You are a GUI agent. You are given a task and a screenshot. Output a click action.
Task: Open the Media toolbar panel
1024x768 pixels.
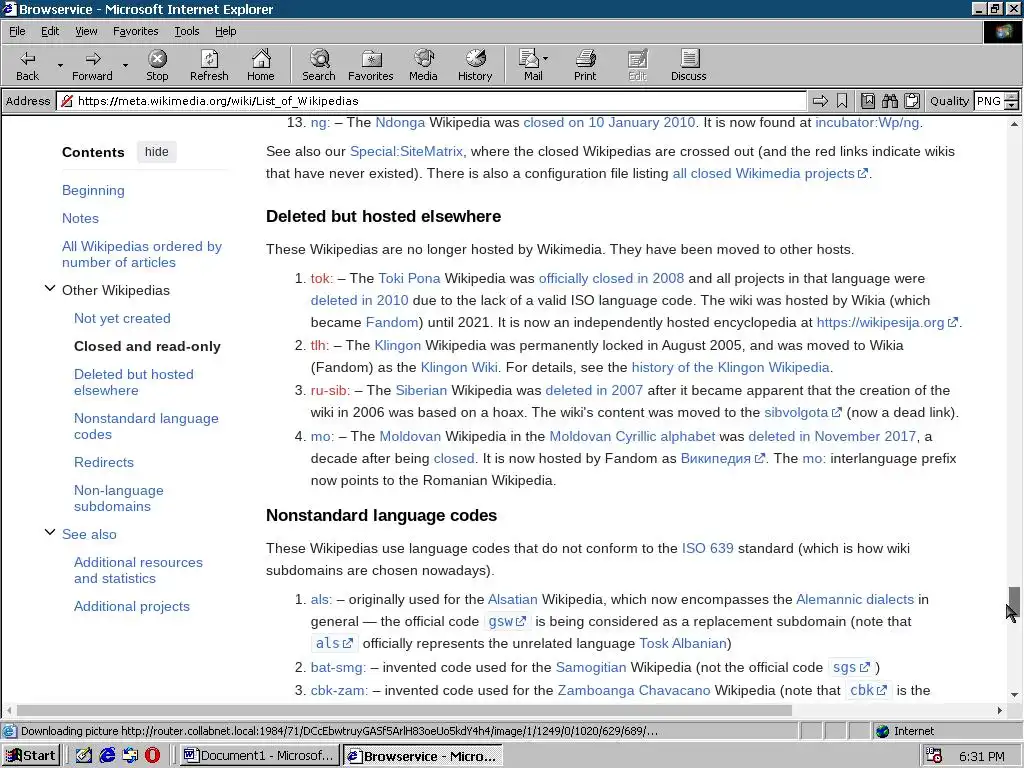[423, 65]
